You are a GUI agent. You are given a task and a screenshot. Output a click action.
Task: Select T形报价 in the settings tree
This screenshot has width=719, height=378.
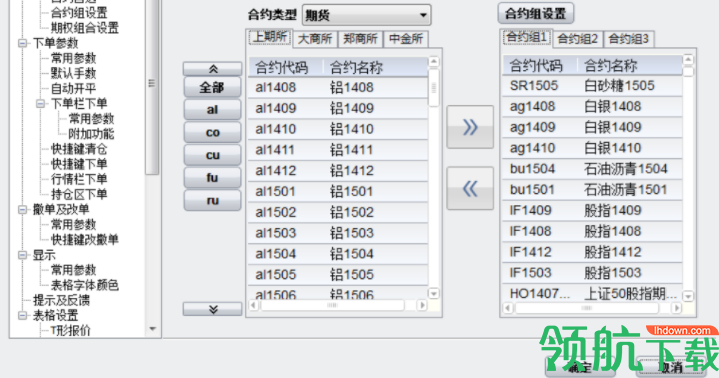click(70, 331)
